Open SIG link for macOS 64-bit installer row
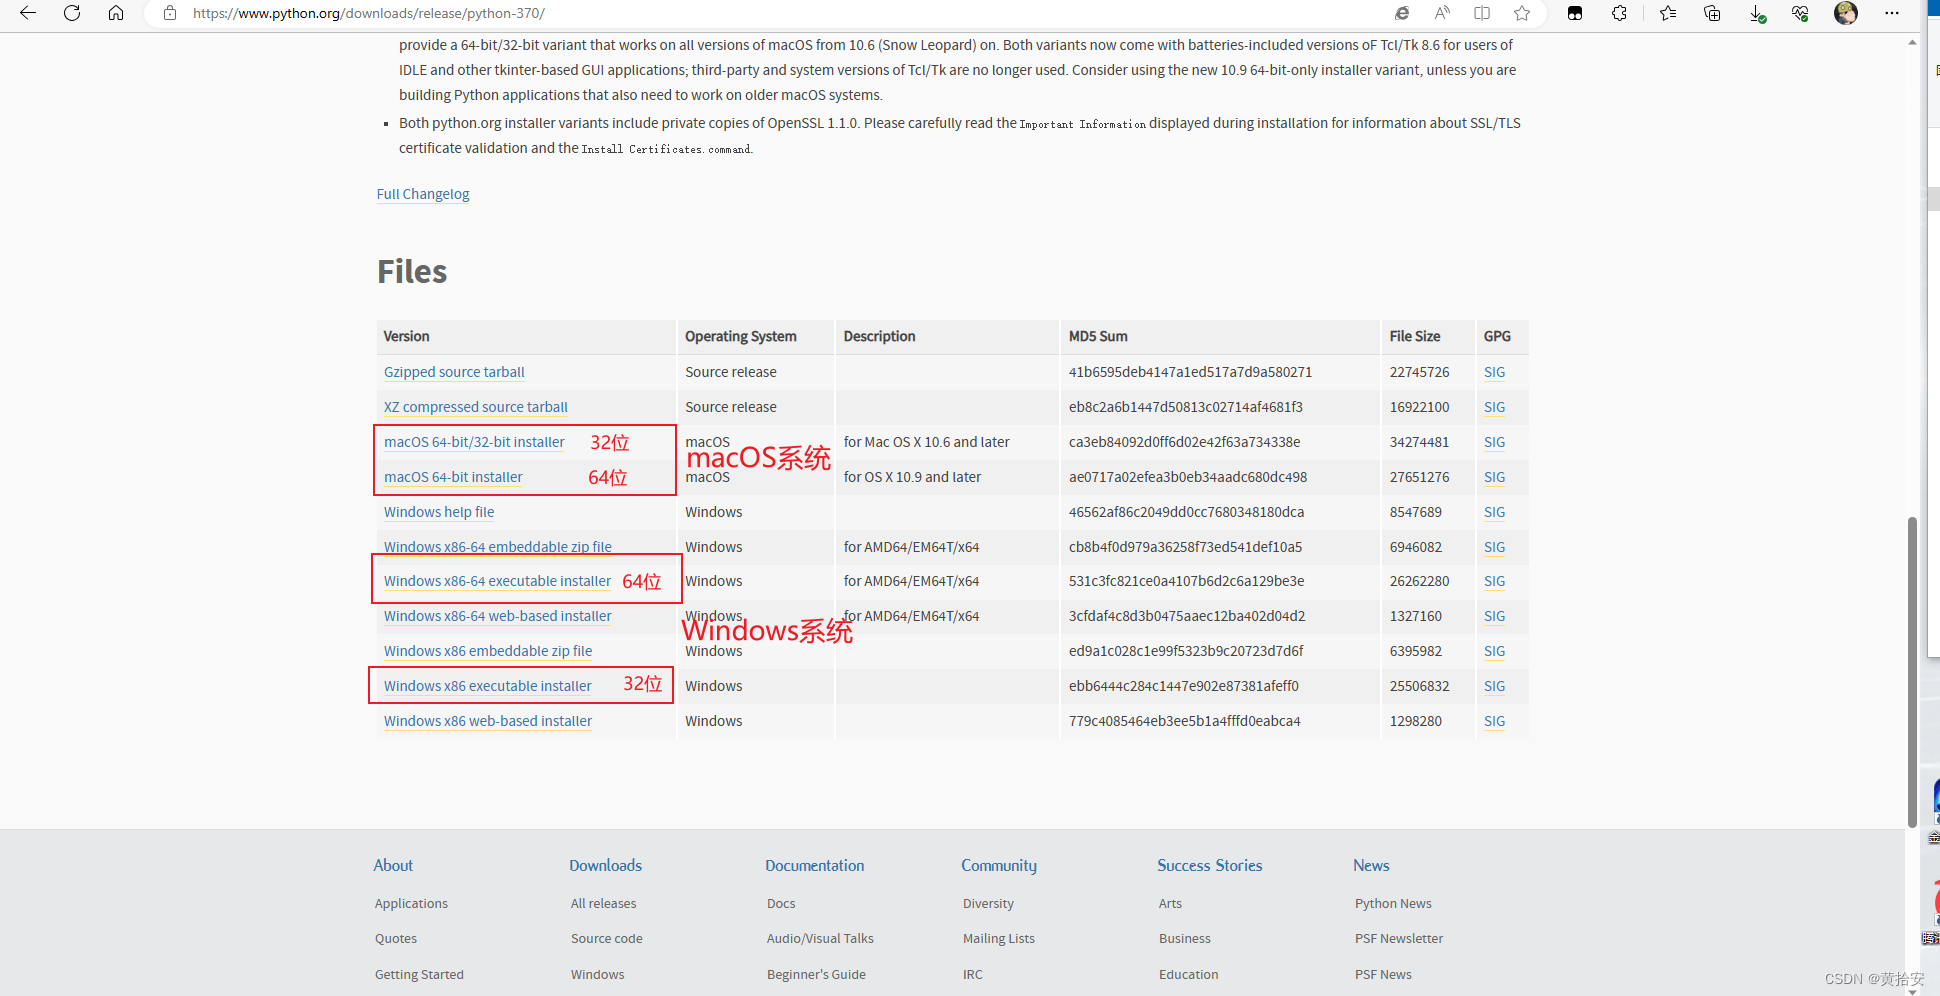Image resolution: width=1940 pixels, height=996 pixels. [x=1494, y=477]
